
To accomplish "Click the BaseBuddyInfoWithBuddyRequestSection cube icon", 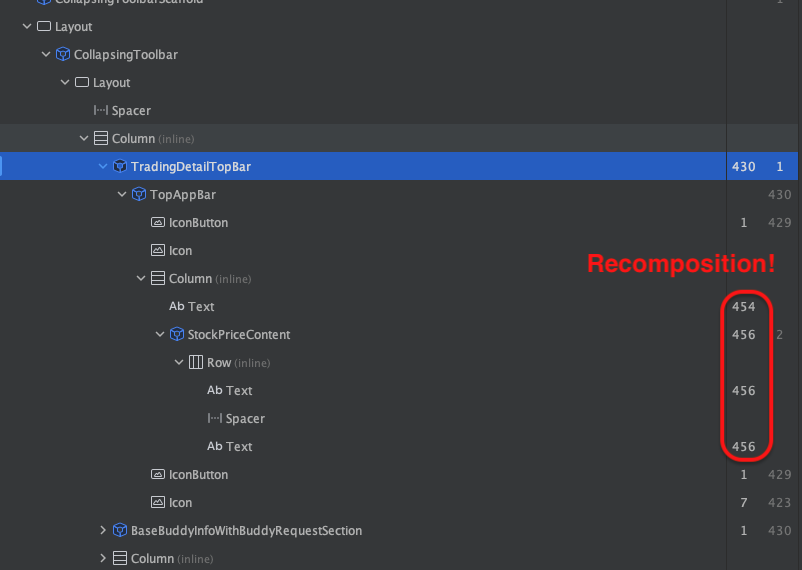I will click(120, 530).
